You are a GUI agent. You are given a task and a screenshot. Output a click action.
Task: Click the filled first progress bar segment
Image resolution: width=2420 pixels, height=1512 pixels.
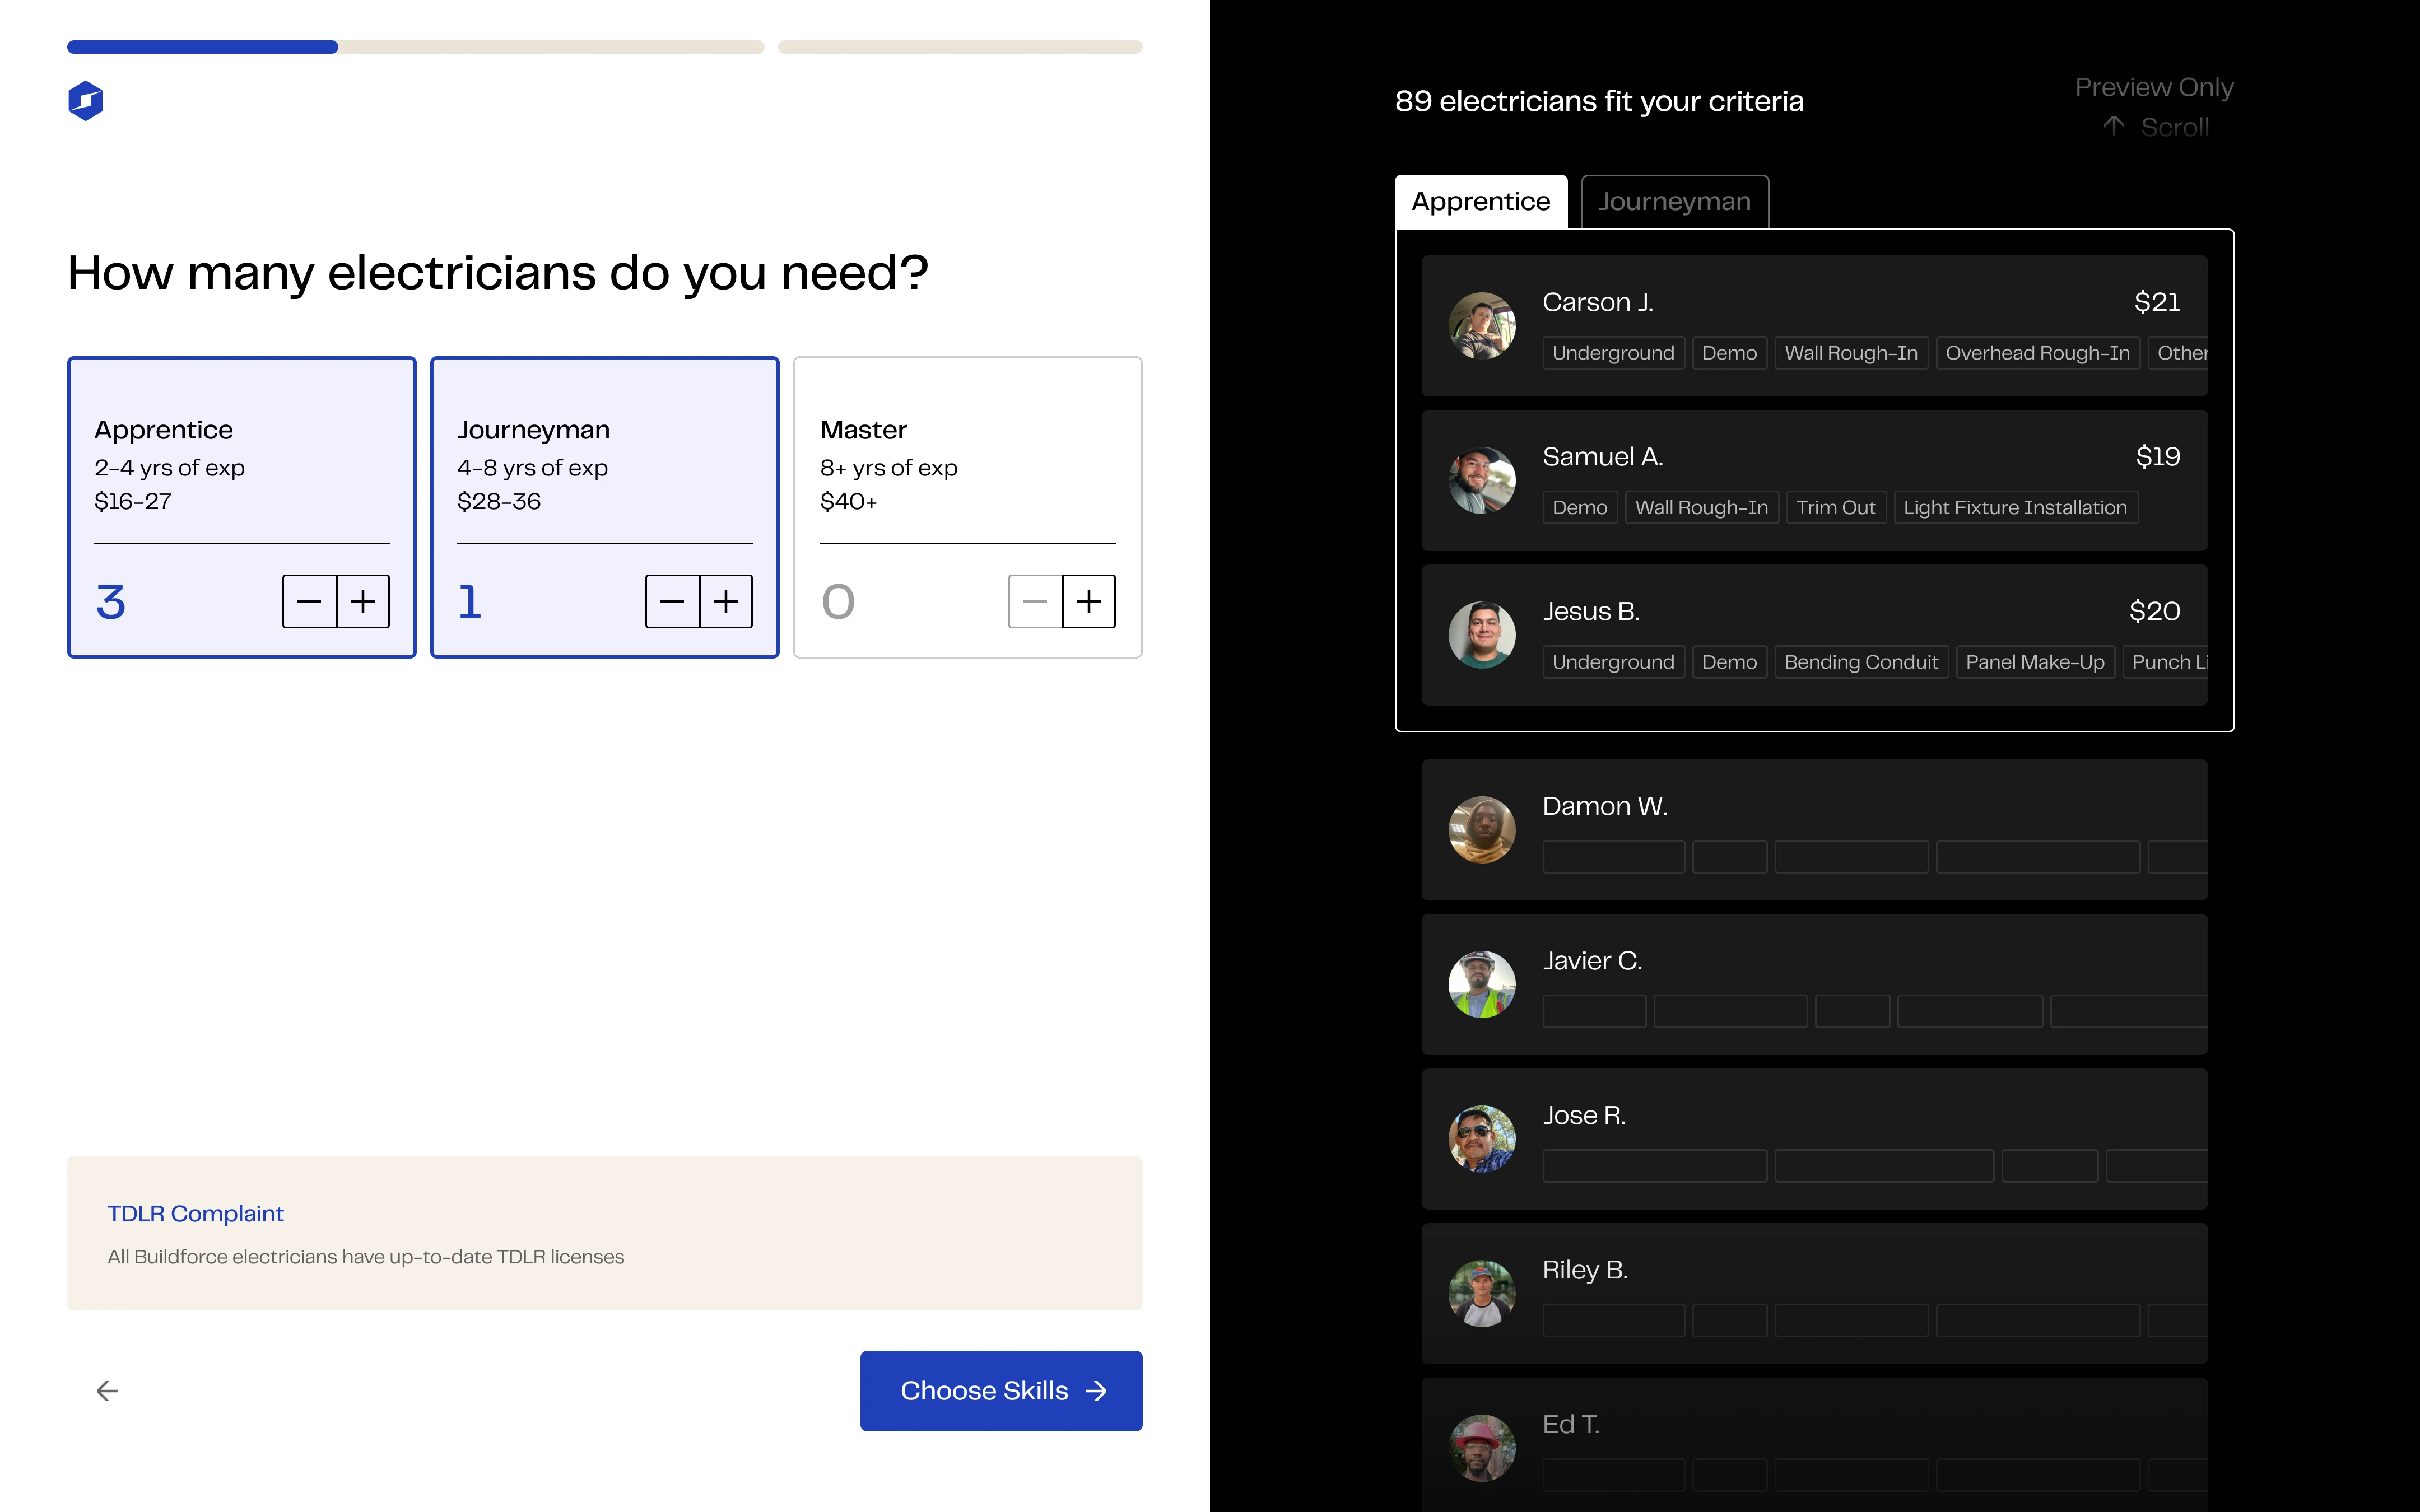coord(200,46)
